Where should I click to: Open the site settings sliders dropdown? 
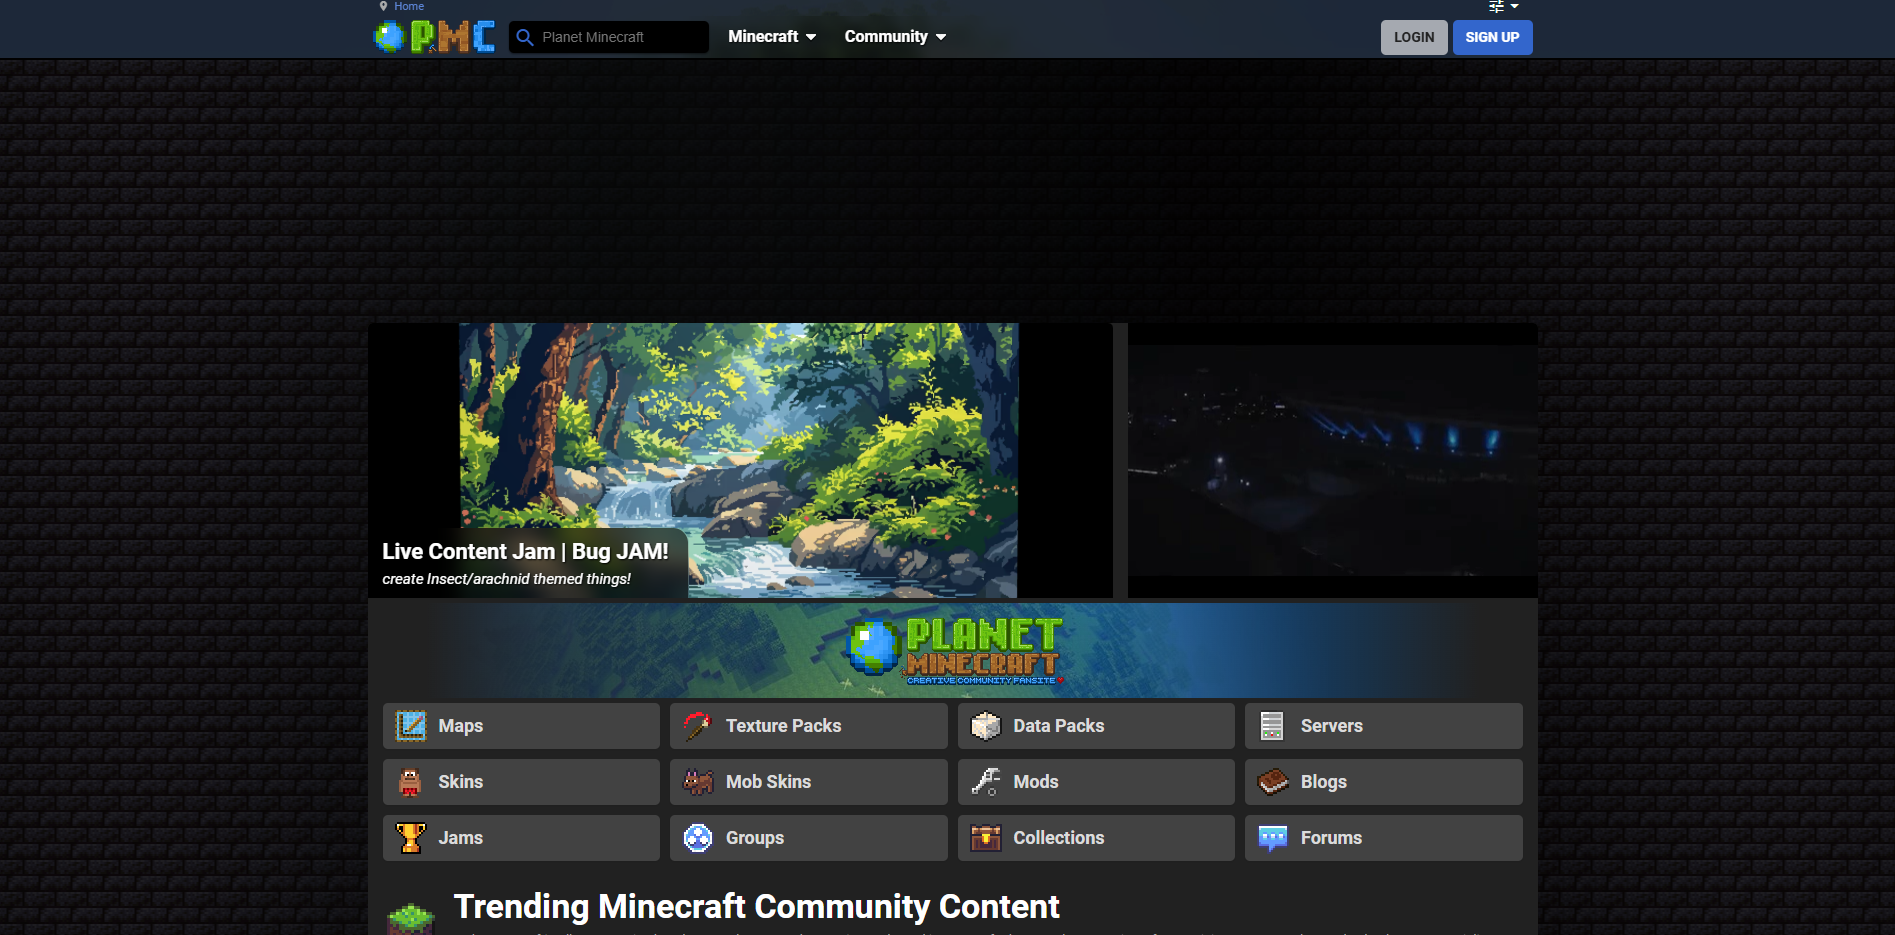[1503, 6]
